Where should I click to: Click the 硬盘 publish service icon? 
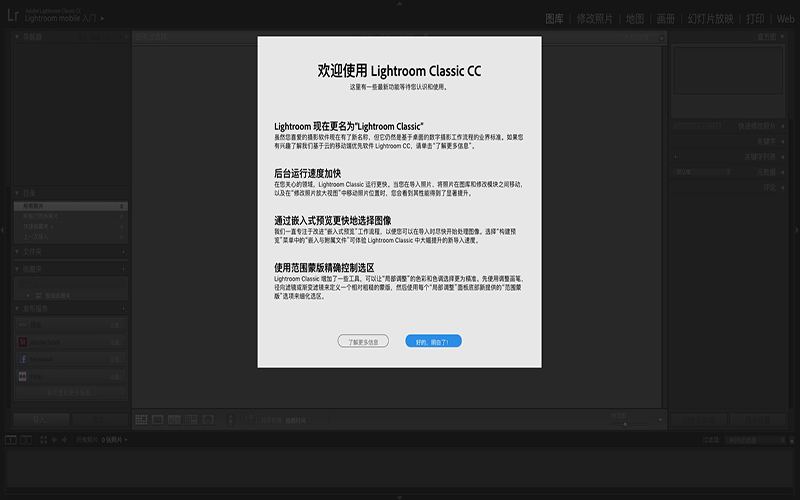[x=22, y=324]
